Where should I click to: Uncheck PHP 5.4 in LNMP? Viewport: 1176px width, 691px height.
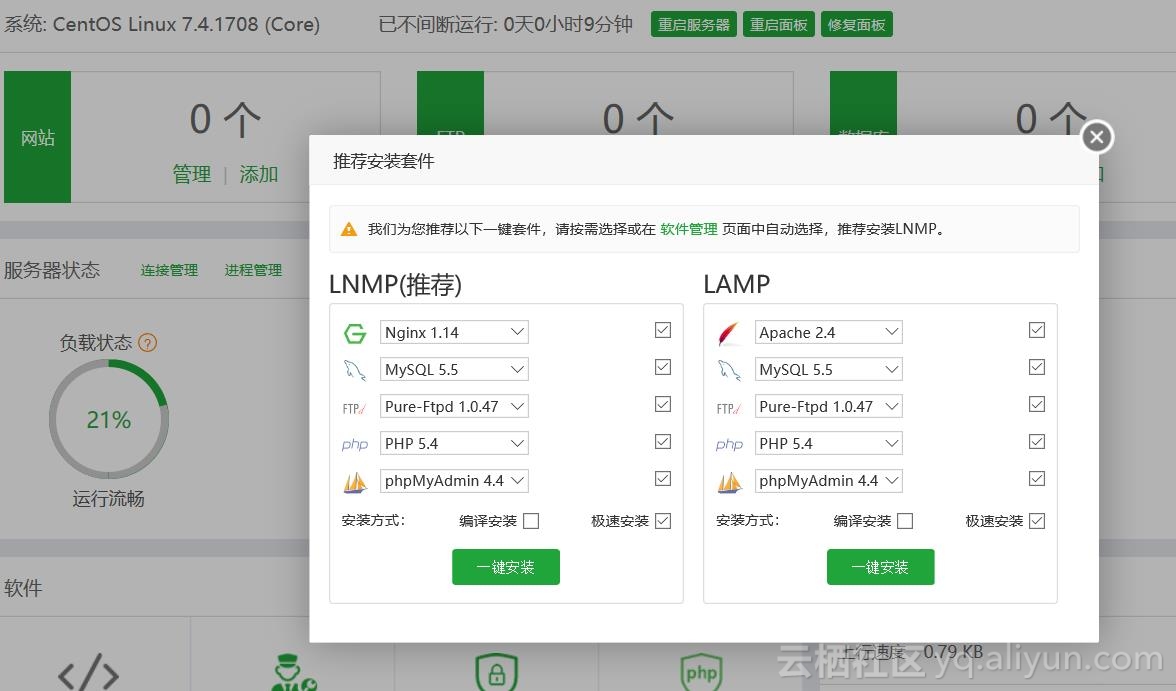tap(663, 441)
